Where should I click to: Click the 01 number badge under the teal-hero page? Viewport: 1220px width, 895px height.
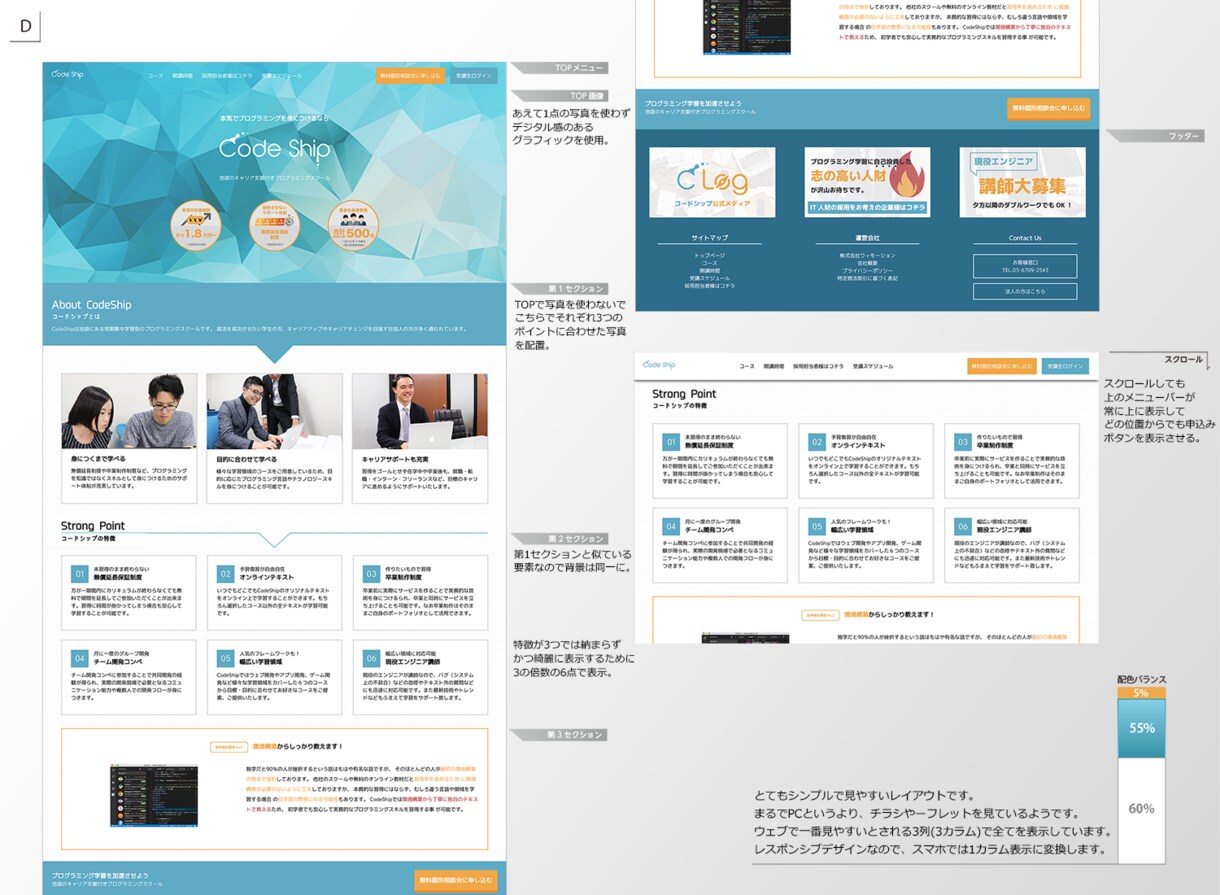tap(80, 574)
